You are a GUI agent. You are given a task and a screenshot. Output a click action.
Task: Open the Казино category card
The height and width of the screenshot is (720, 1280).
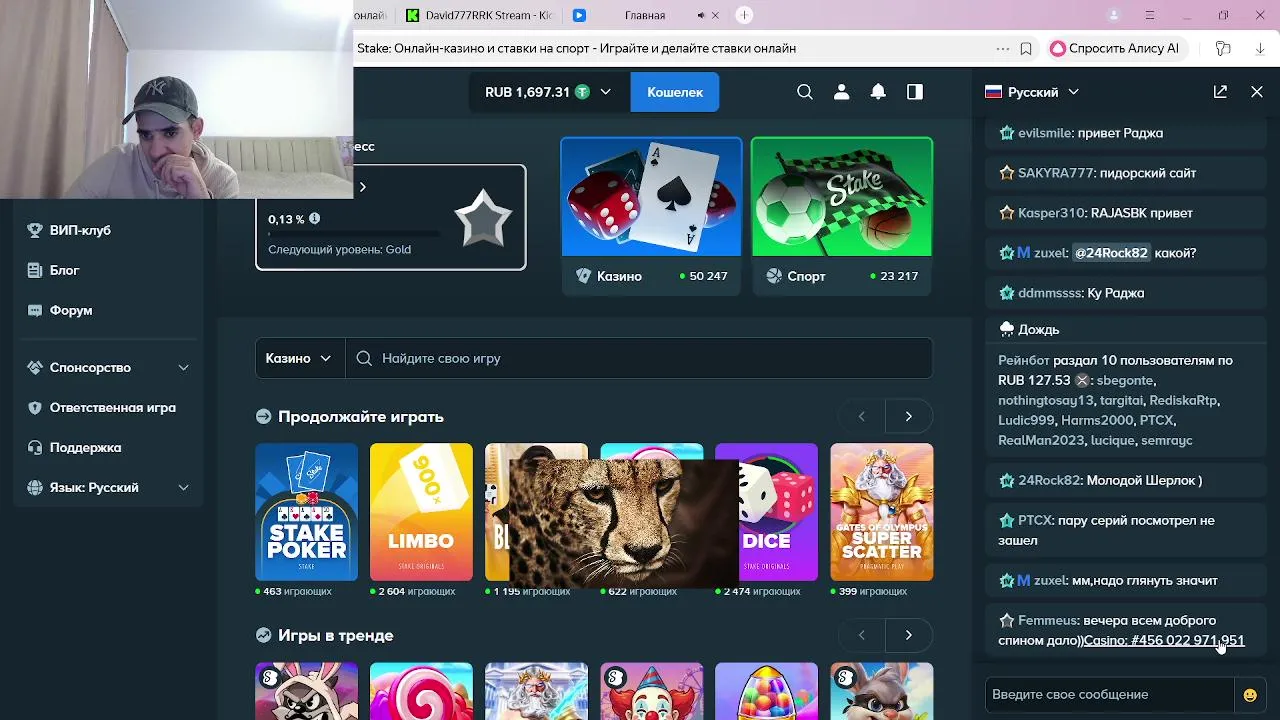pos(651,216)
